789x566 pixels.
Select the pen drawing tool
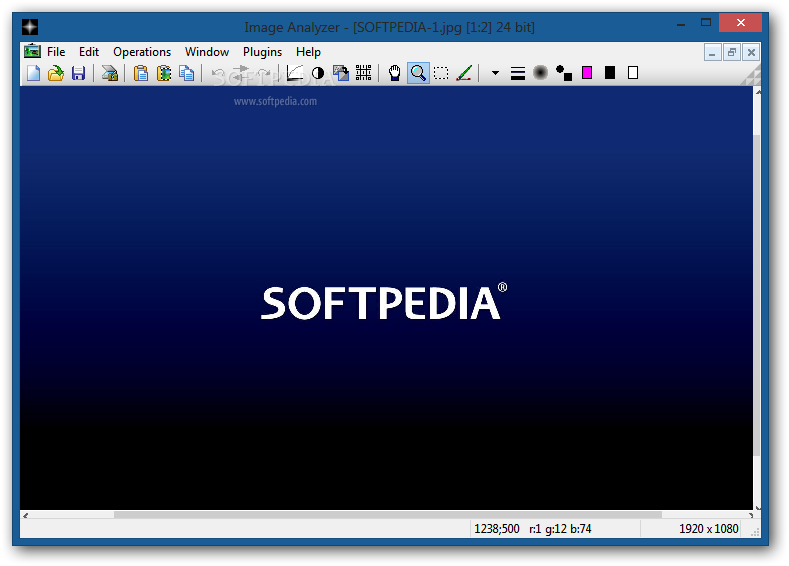click(x=464, y=73)
